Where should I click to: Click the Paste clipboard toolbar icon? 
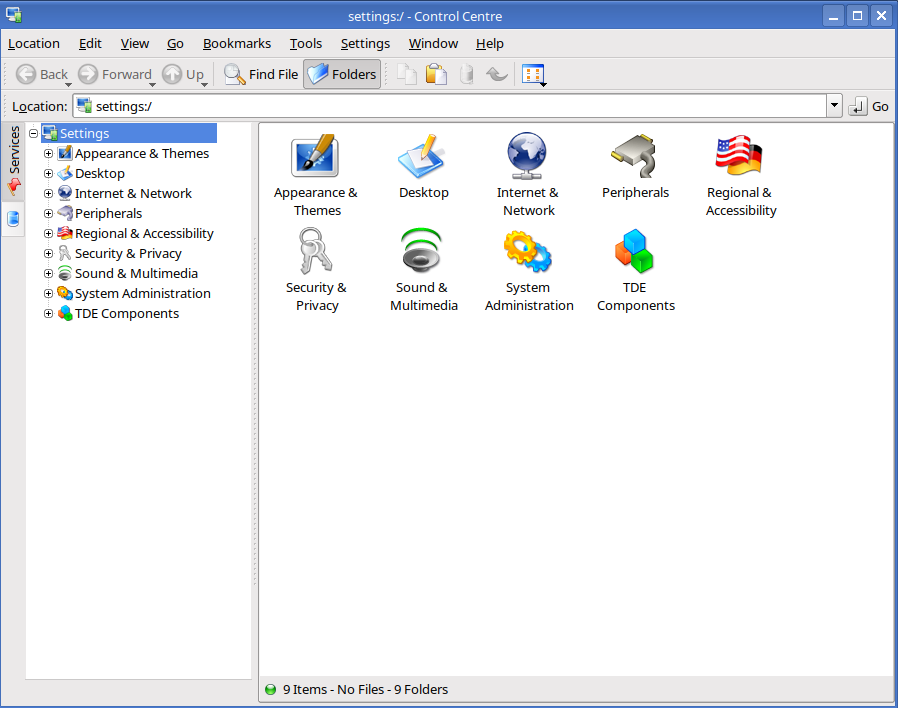pos(436,74)
